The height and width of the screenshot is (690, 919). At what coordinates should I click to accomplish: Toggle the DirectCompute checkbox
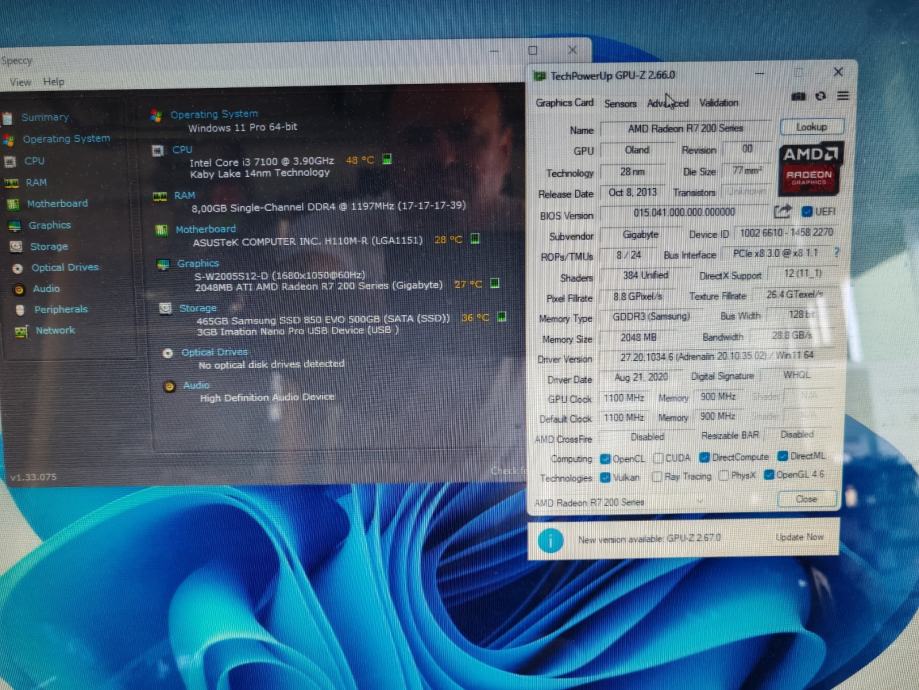point(704,457)
